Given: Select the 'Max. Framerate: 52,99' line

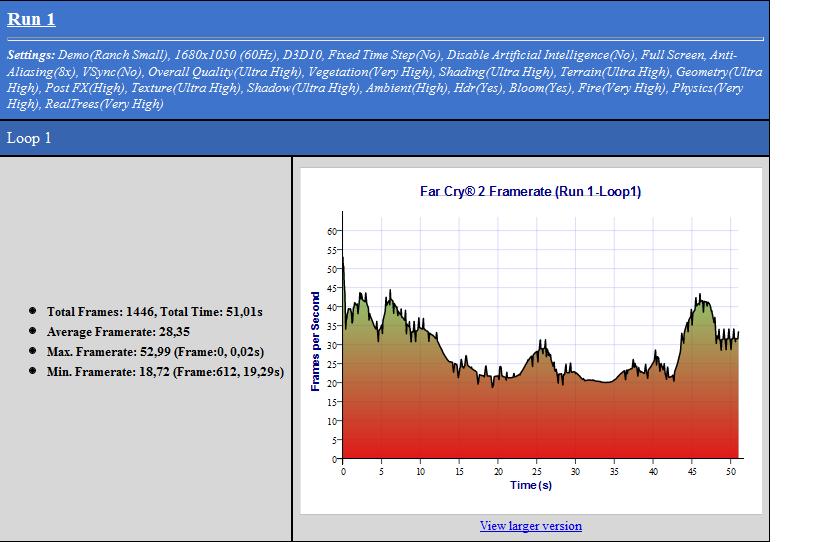Looking at the screenshot, I should click(x=155, y=351).
